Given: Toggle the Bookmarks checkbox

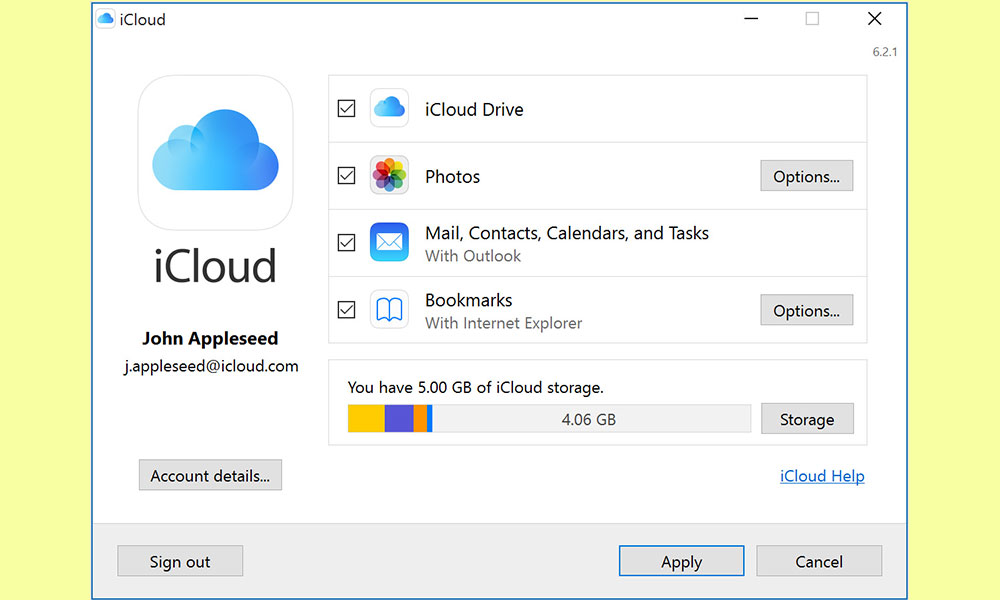Looking at the screenshot, I should coord(346,310).
